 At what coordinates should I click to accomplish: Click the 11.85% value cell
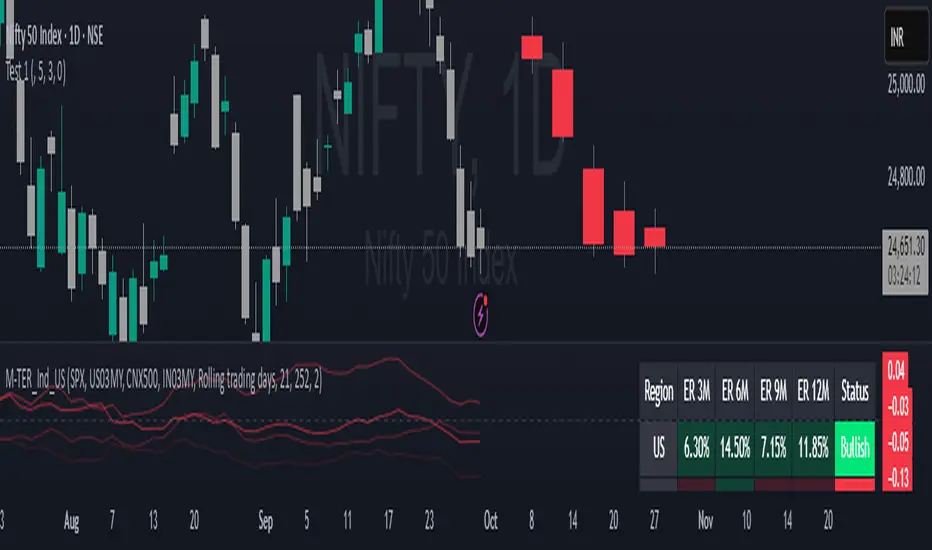[x=813, y=448]
